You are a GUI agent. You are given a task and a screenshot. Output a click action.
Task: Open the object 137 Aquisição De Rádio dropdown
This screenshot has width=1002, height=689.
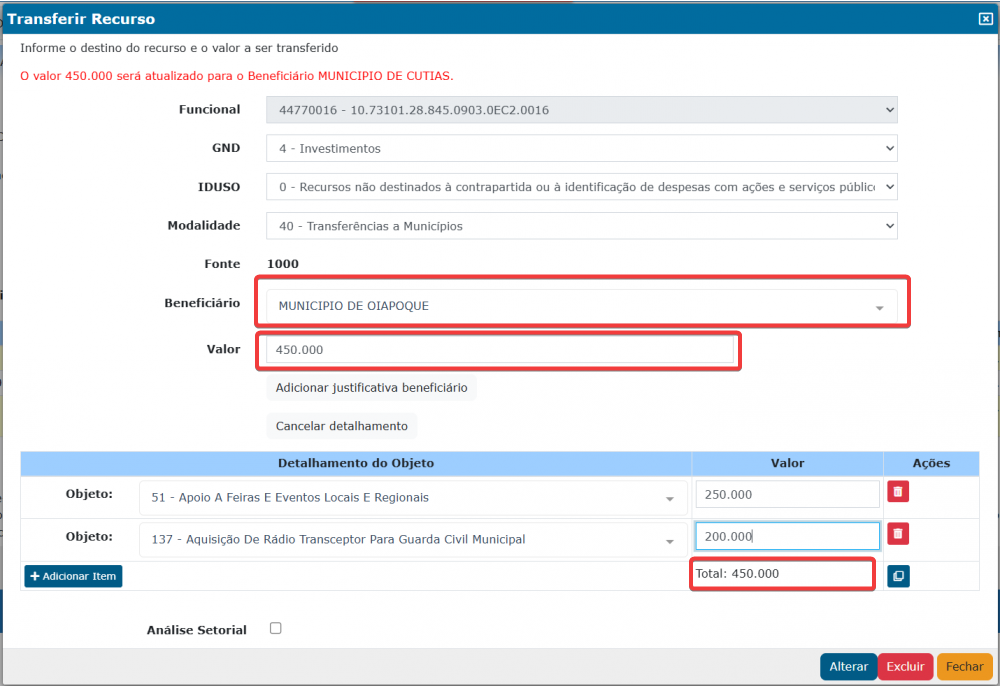coord(413,540)
